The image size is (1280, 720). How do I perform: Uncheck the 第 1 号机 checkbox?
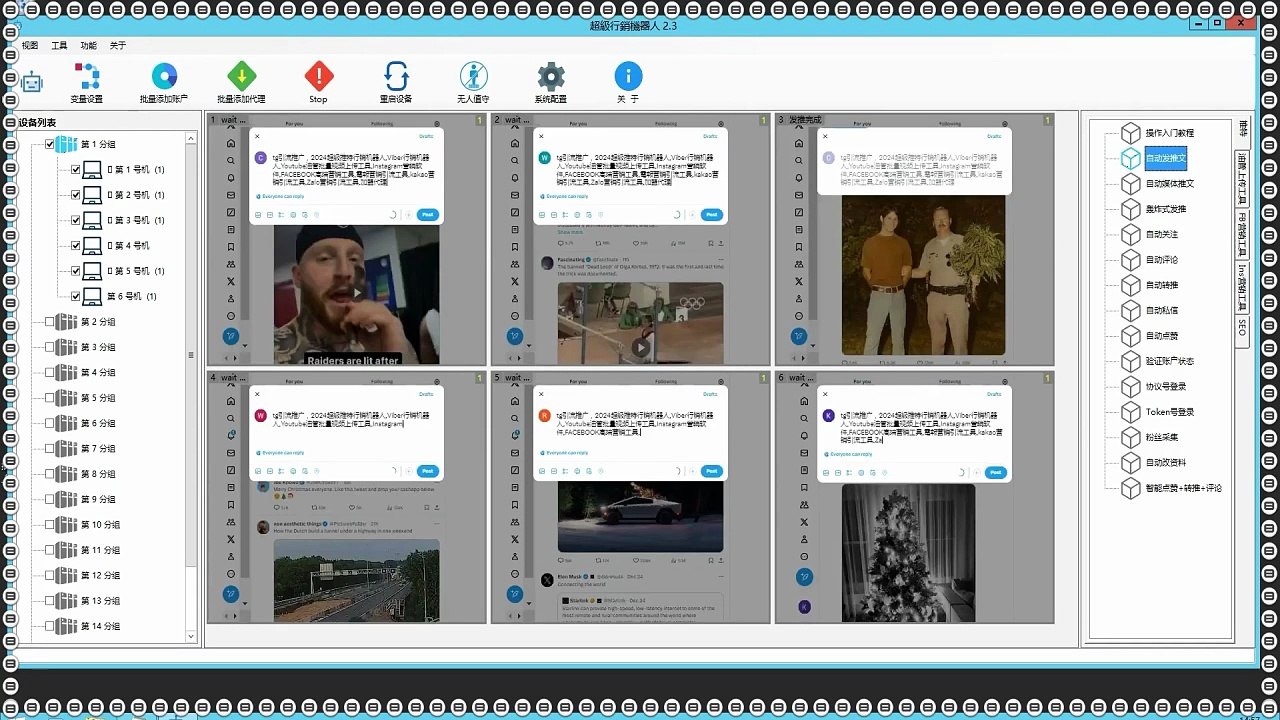click(x=75, y=169)
